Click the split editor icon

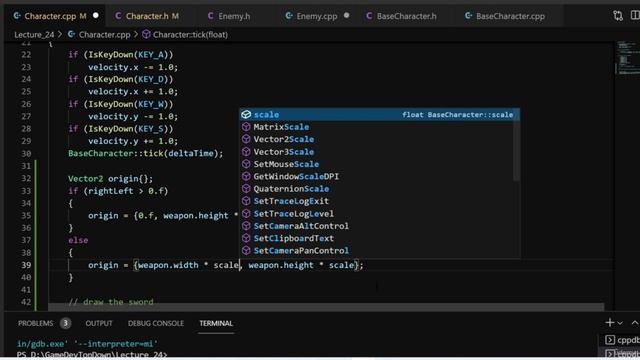tap(635, 16)
